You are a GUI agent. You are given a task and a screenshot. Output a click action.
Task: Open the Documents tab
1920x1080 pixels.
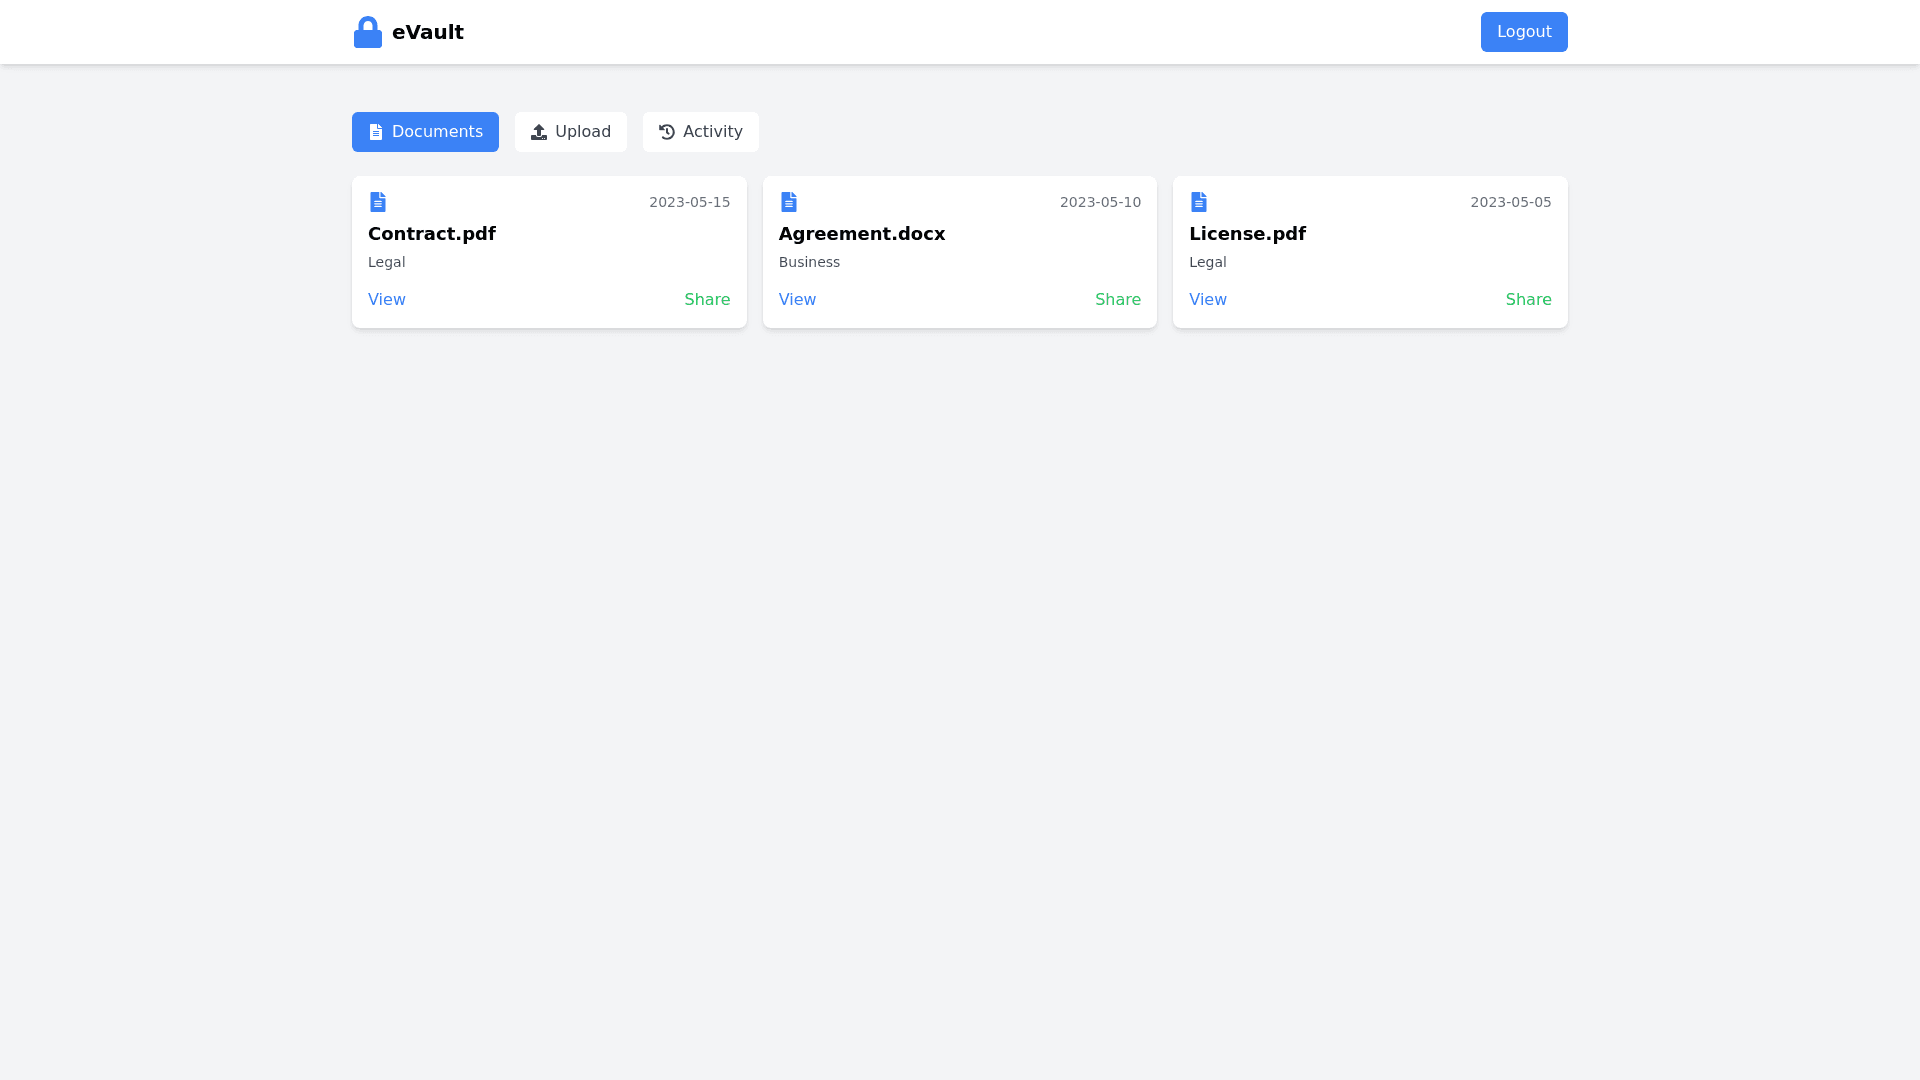[425, 132]
